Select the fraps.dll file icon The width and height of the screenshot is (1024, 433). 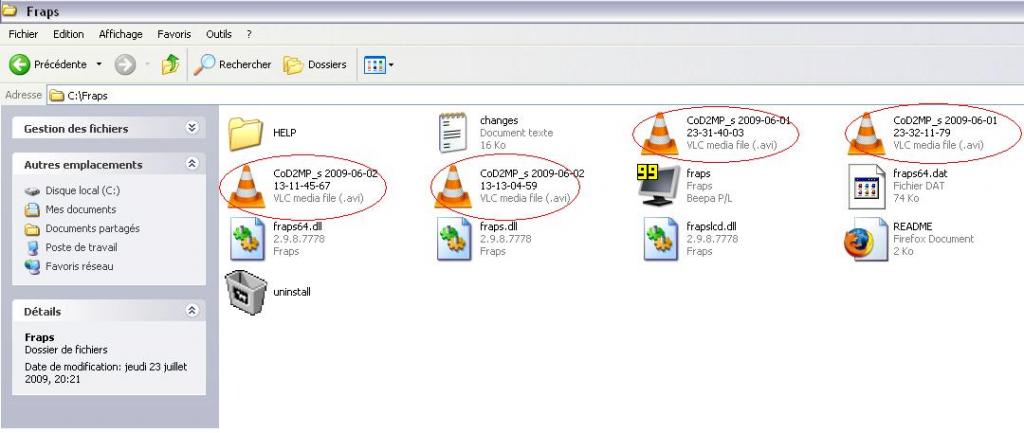[x=454, y=239]
